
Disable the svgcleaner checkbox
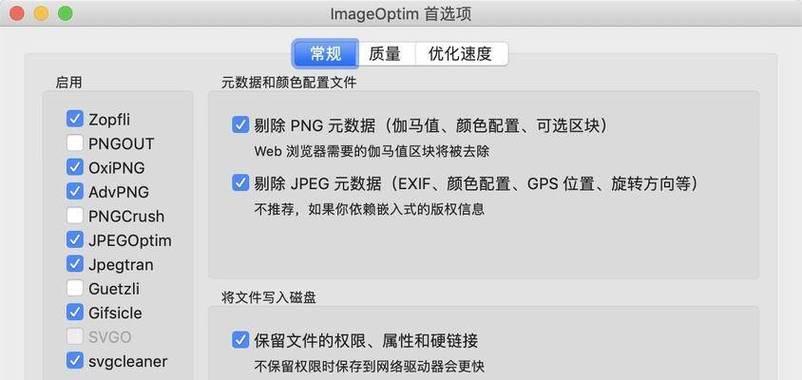click(75, 361)
